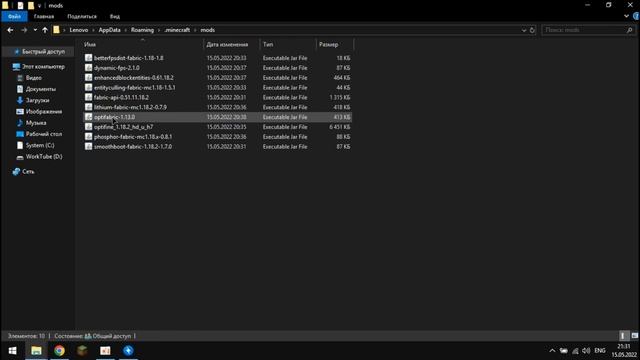Select dynamic-fps-2.1.0 file
The height and width of the screenshot is (360, 640).
[116, 68]
